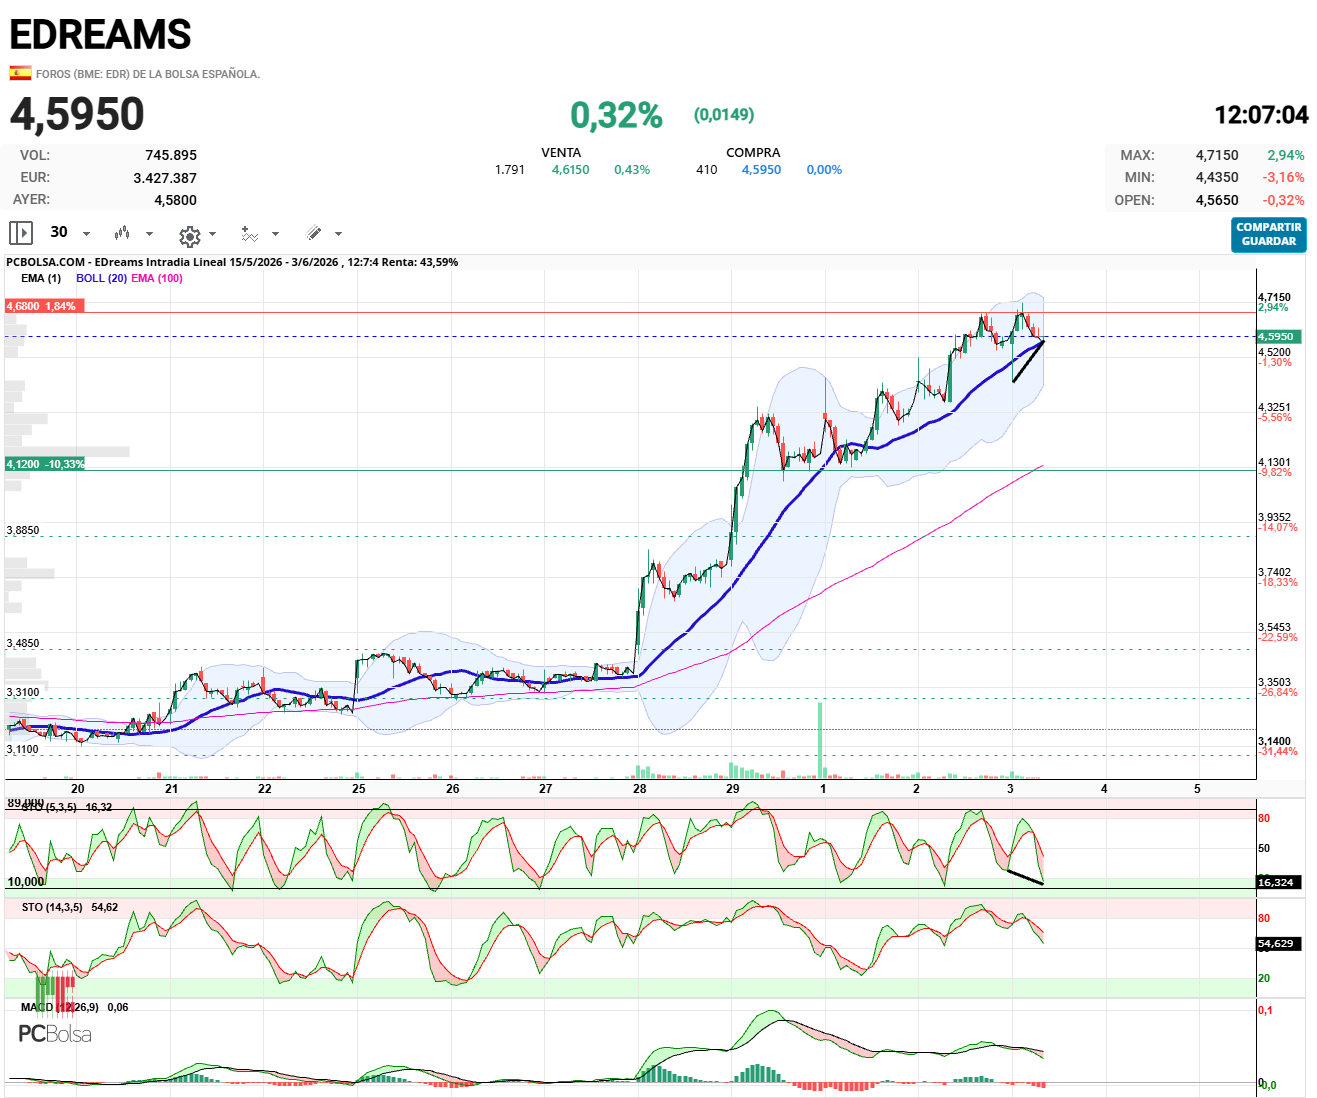
Task: Click the COMPARTIR GUARDAR button
Action: (x=1268, y=235)
